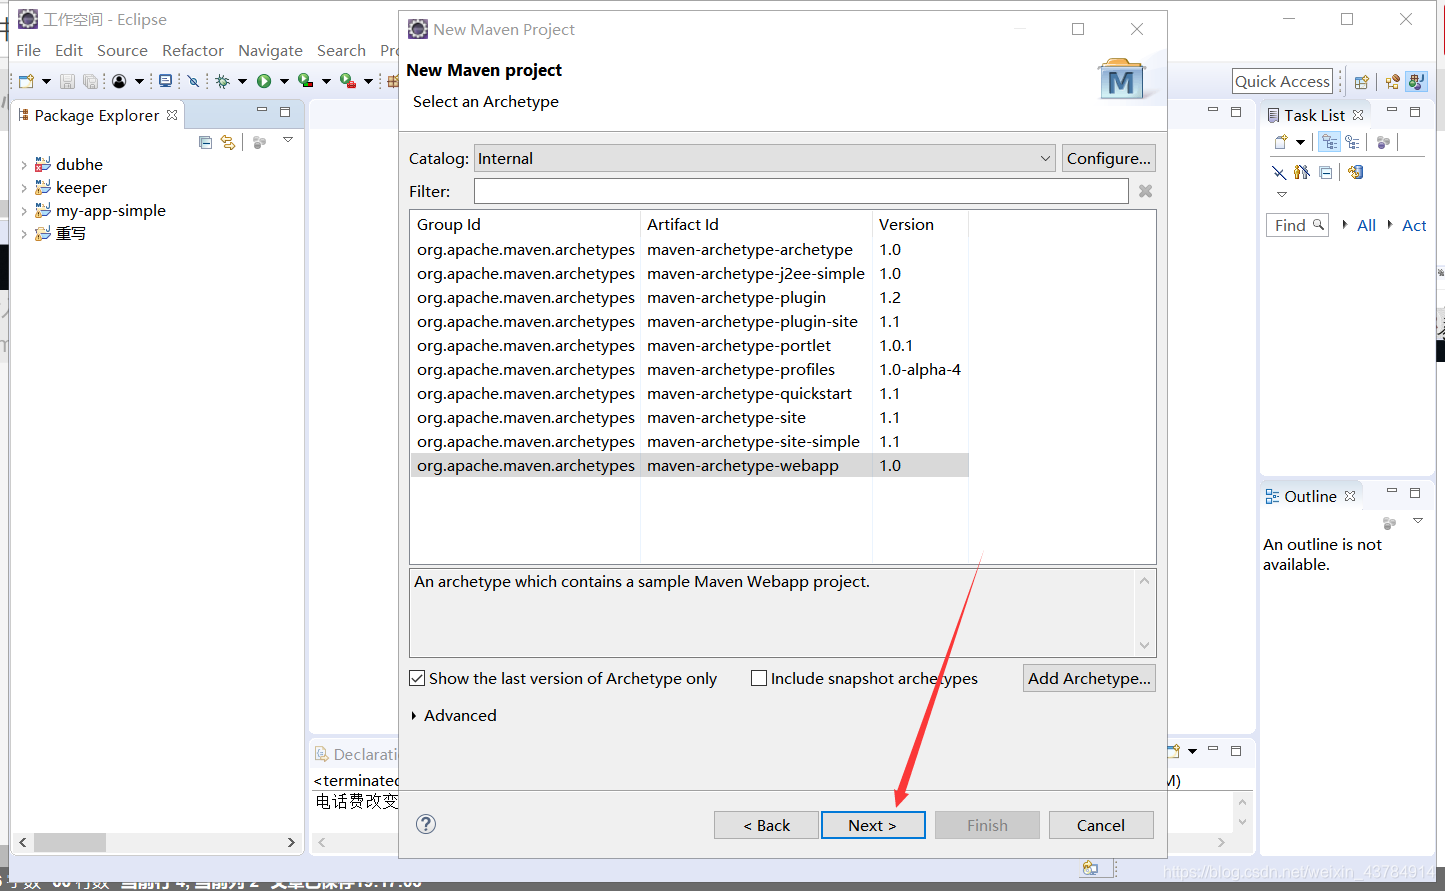The height and width of the screenshot is (891, 1445).
Task: Open New Task dropdown arrow in Task List
Action: pyautogui.click(x=1300, y=143)
